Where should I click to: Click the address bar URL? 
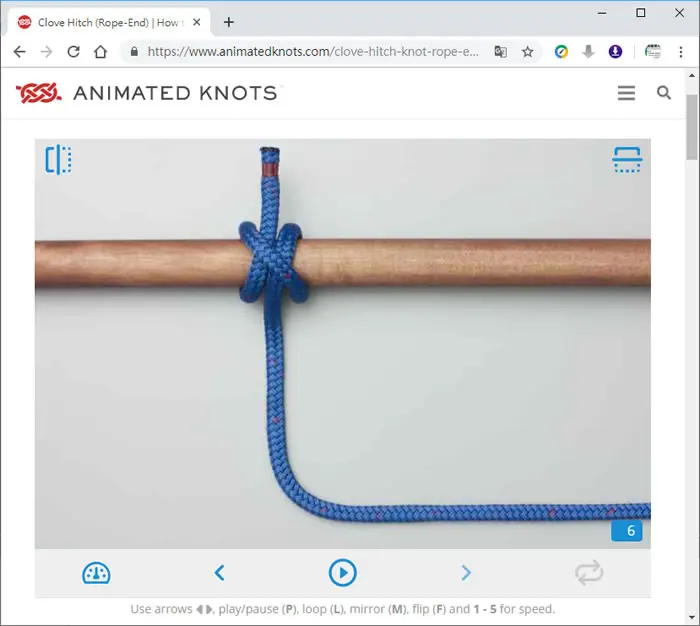[x=312, y=52]
